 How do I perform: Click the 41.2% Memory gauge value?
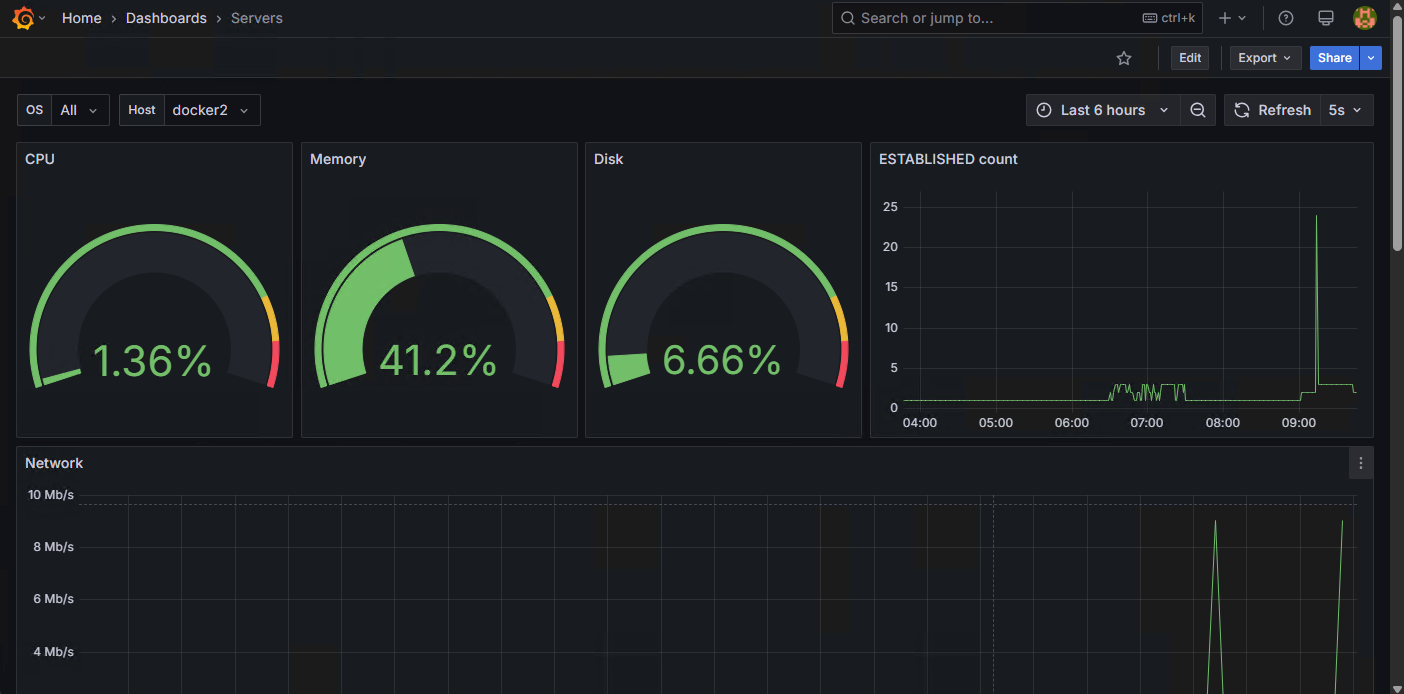438,361
